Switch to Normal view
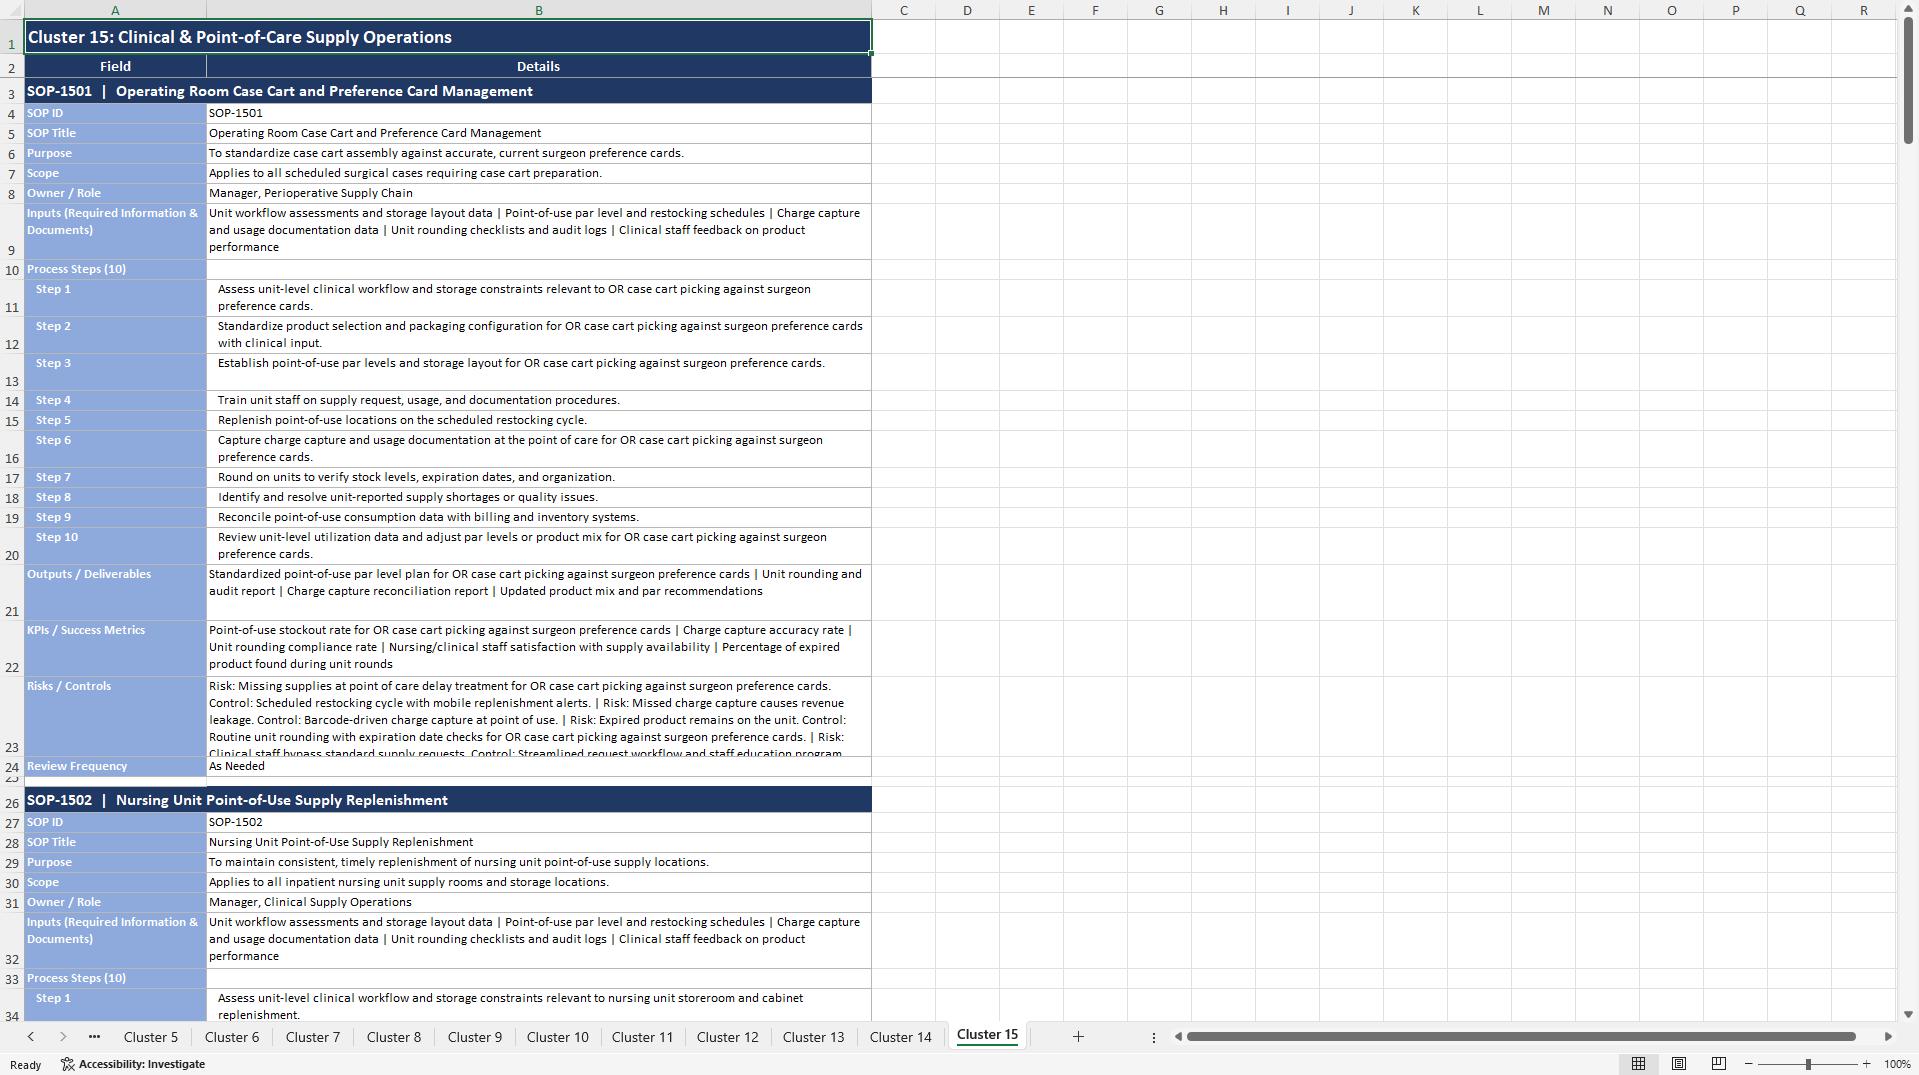The width and height of the screenshot is (1919, 1075). point(1638,1064)
